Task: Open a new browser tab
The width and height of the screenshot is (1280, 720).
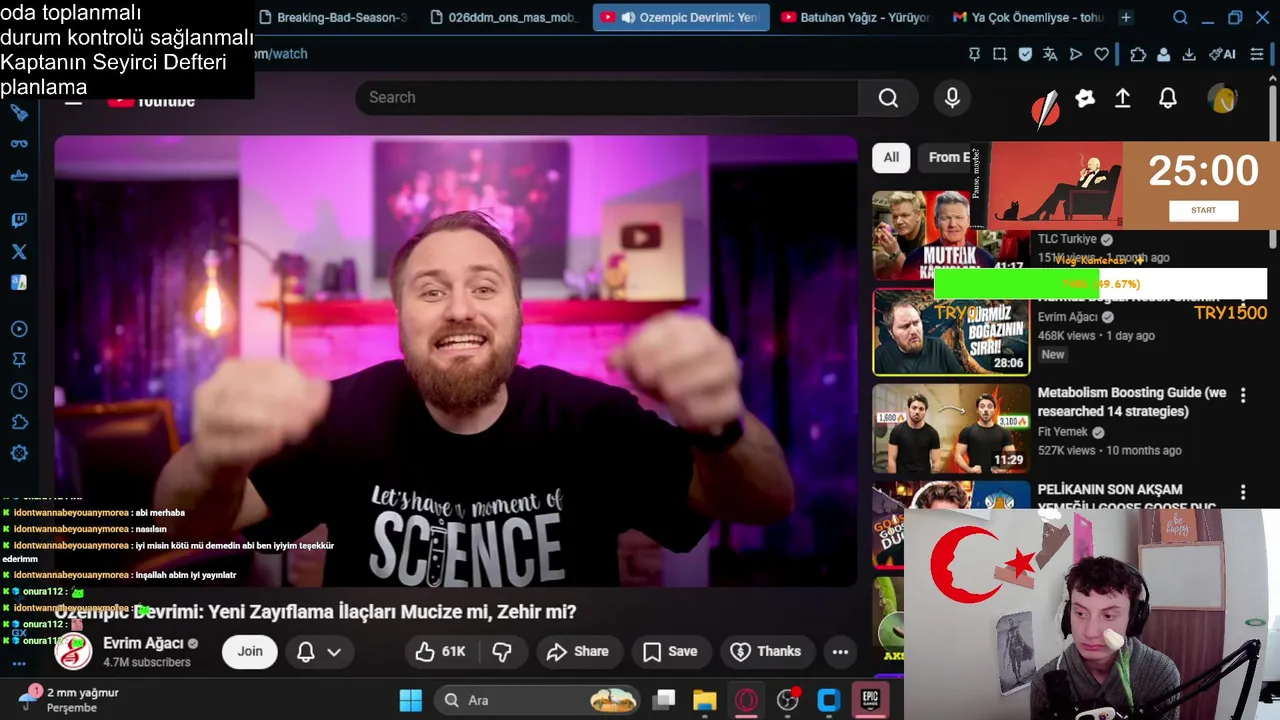Action: point(1126,18)
